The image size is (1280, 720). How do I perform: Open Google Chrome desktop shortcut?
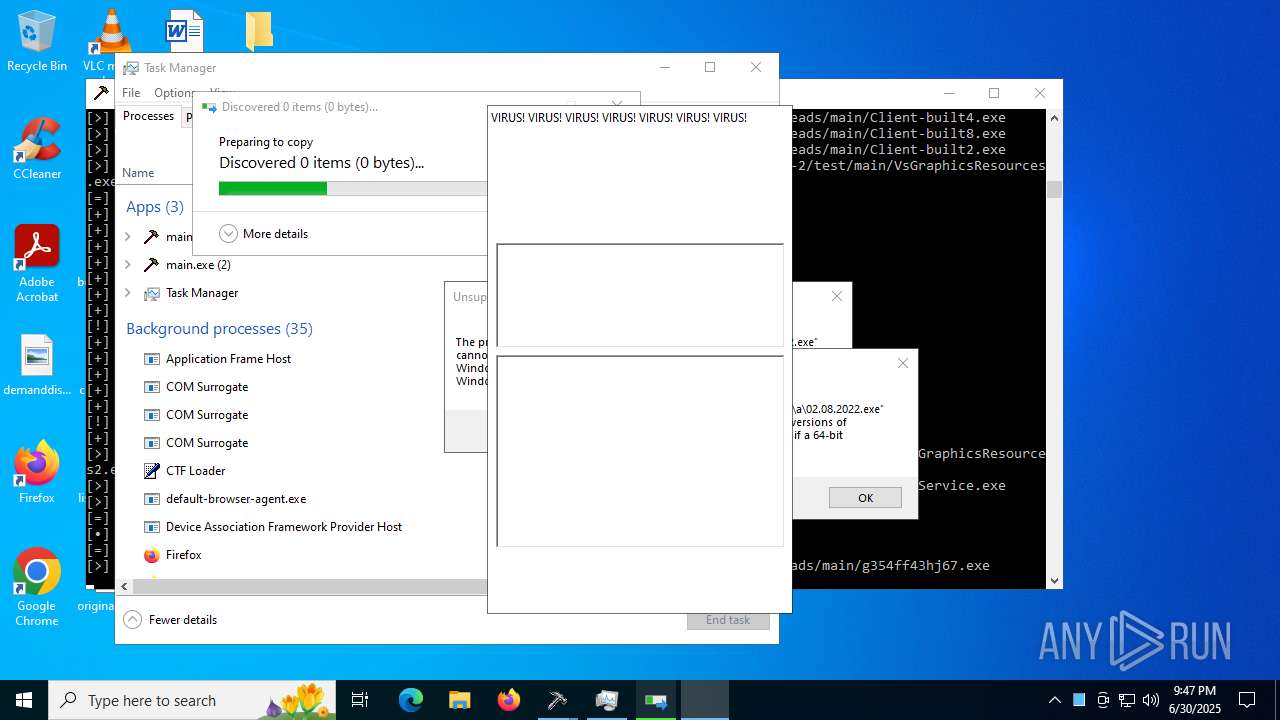coord(37,588)
